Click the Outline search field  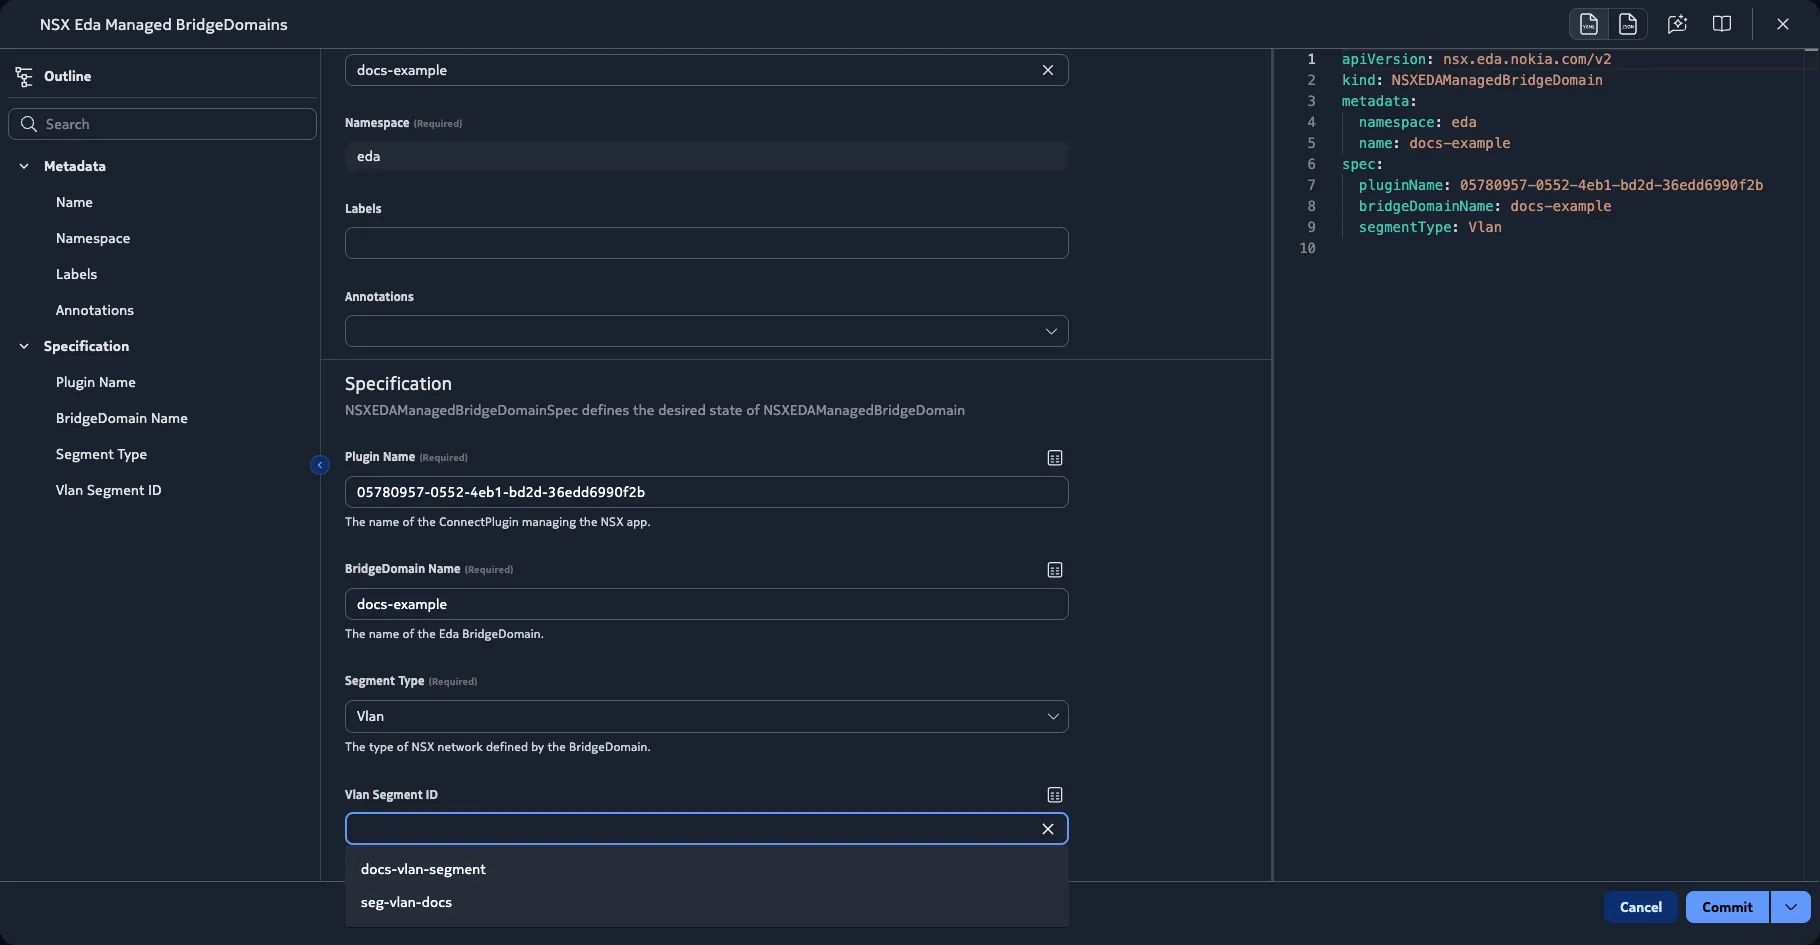pos(163,124)
